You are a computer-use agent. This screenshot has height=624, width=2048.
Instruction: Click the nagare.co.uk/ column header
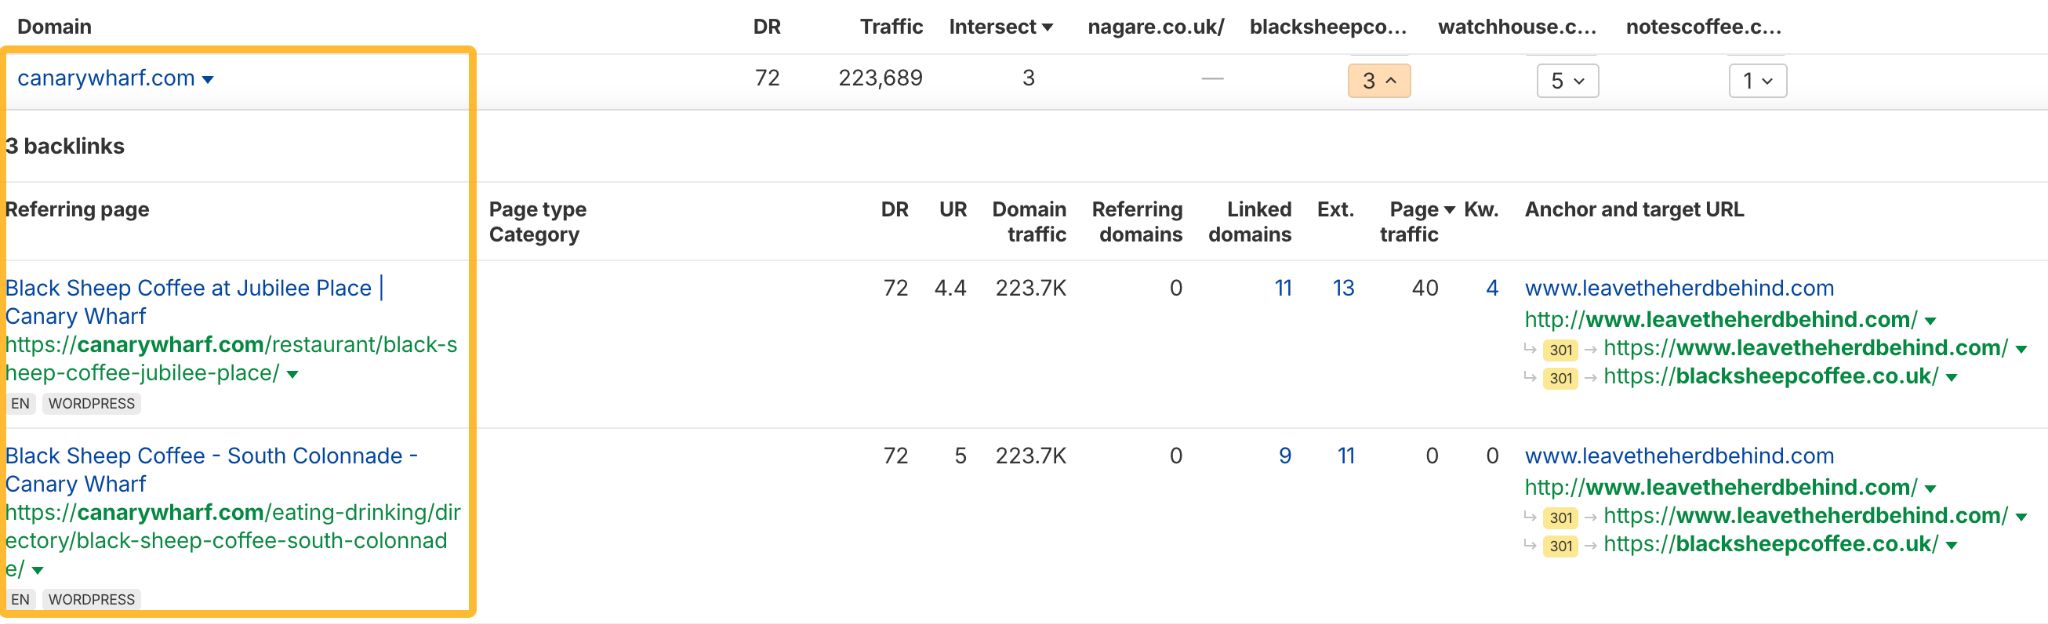click(x=1155, y=27)
